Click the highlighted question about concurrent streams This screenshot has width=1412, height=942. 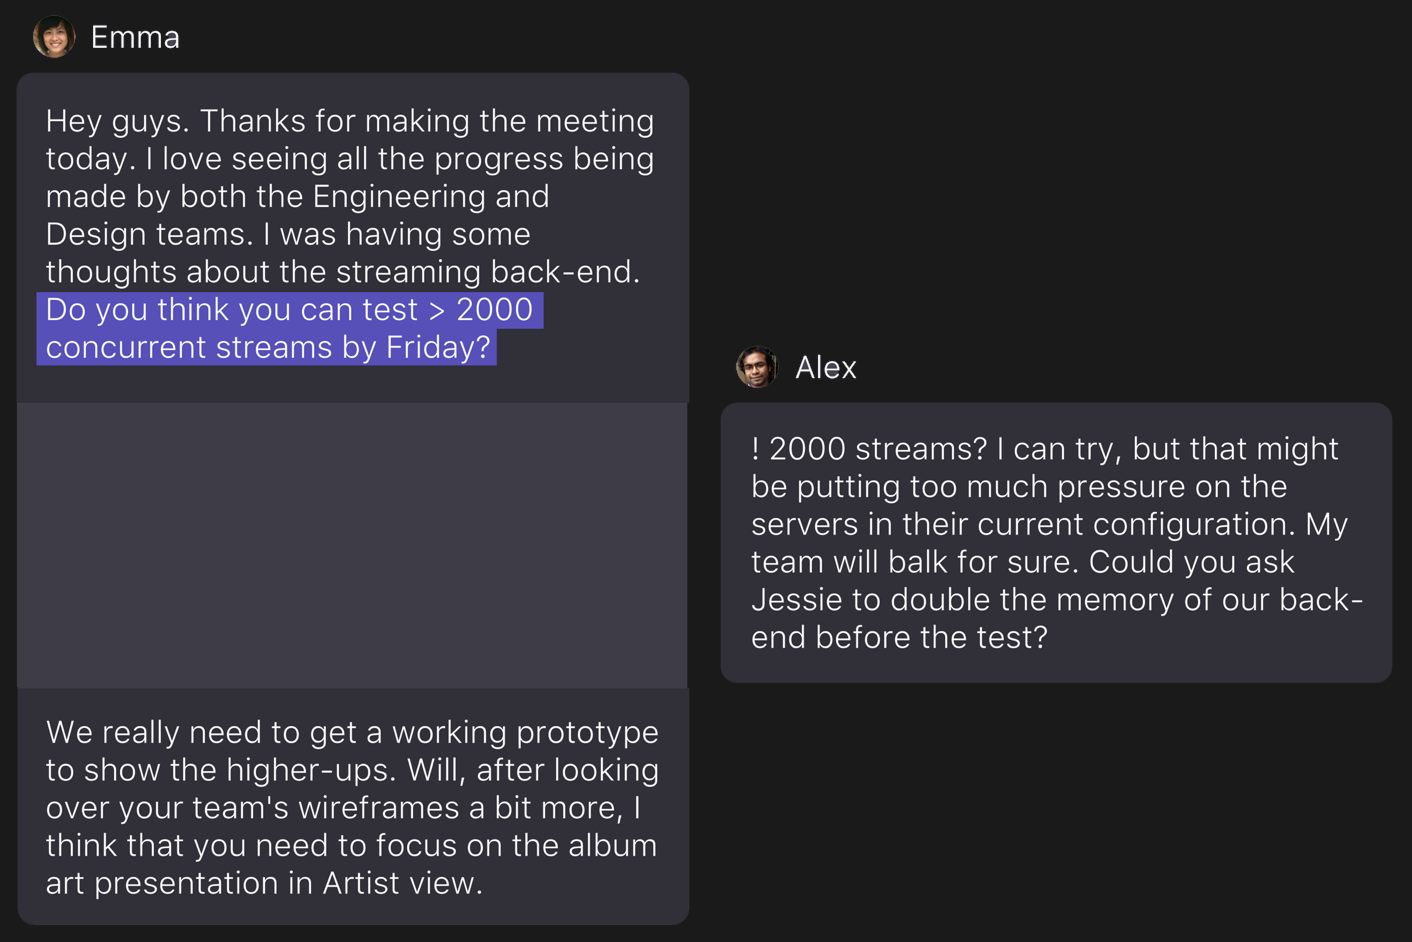[x=288, y=328]
